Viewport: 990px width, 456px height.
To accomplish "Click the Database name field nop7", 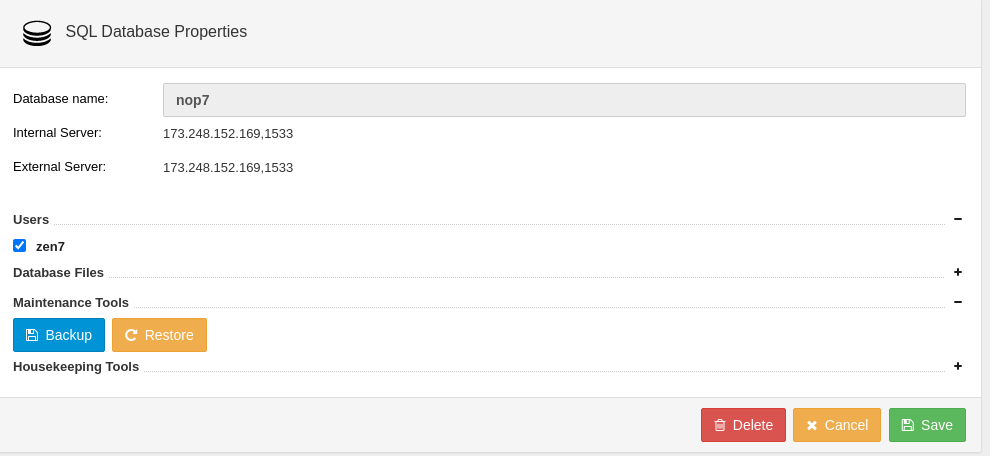I will coord(564,100).
